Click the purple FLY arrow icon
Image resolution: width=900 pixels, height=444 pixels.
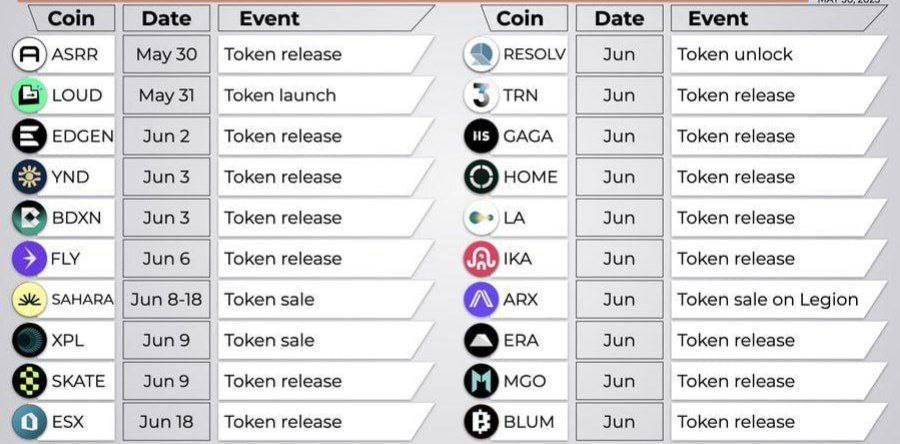tap(29, 259)
